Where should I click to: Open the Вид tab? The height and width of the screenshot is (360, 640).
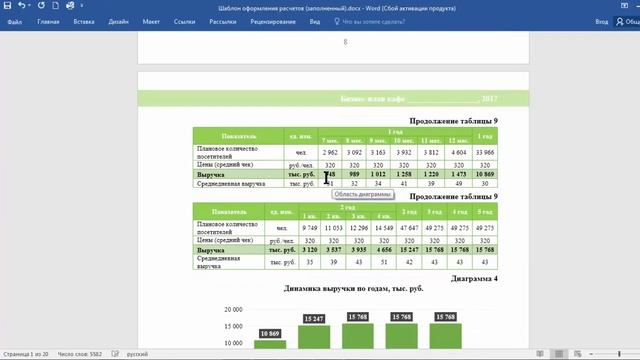(315, 22)
